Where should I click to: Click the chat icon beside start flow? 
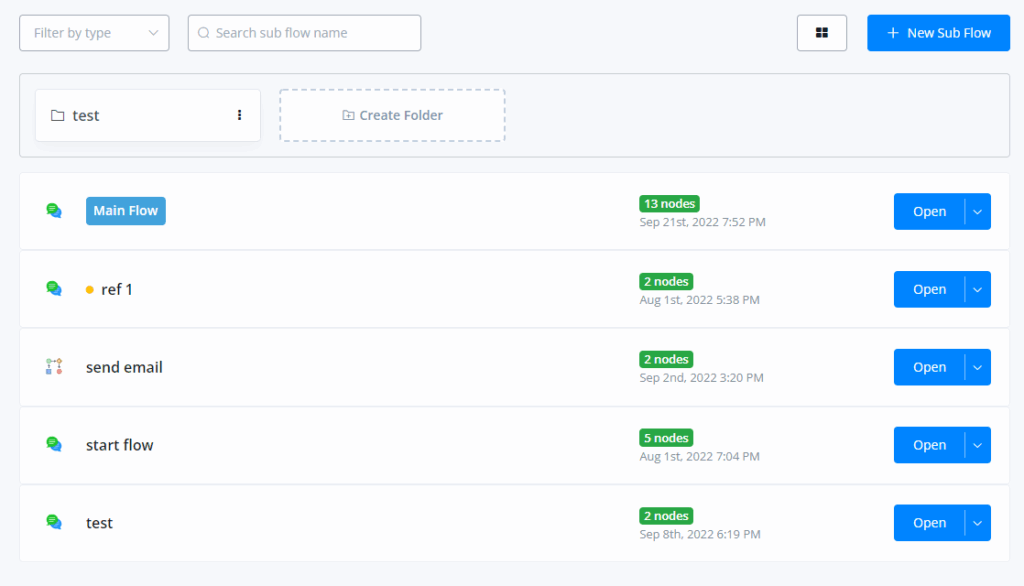pos(54,445)
